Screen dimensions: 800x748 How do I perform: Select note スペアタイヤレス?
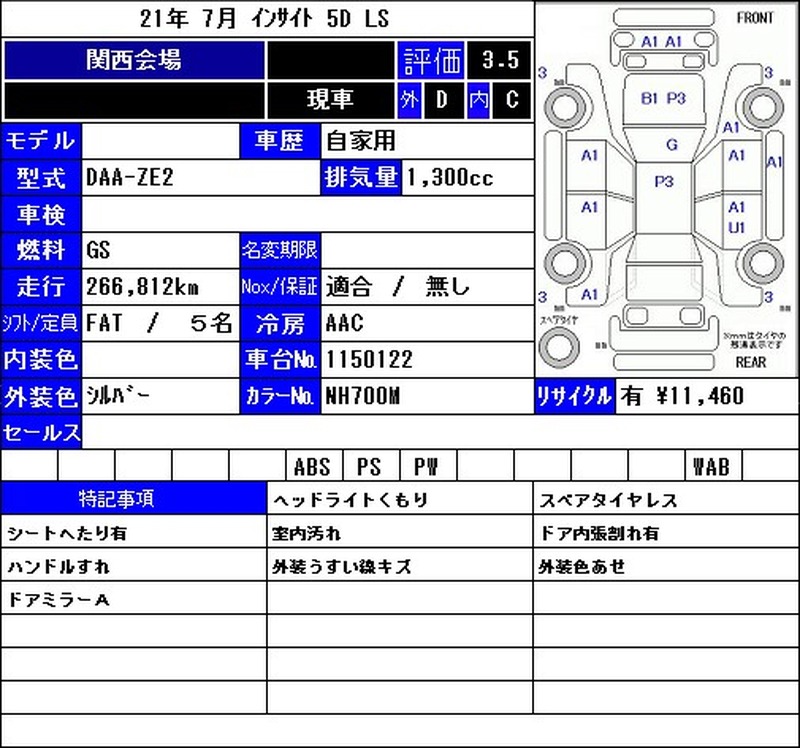pyautogui.click(x=608, y=501)
